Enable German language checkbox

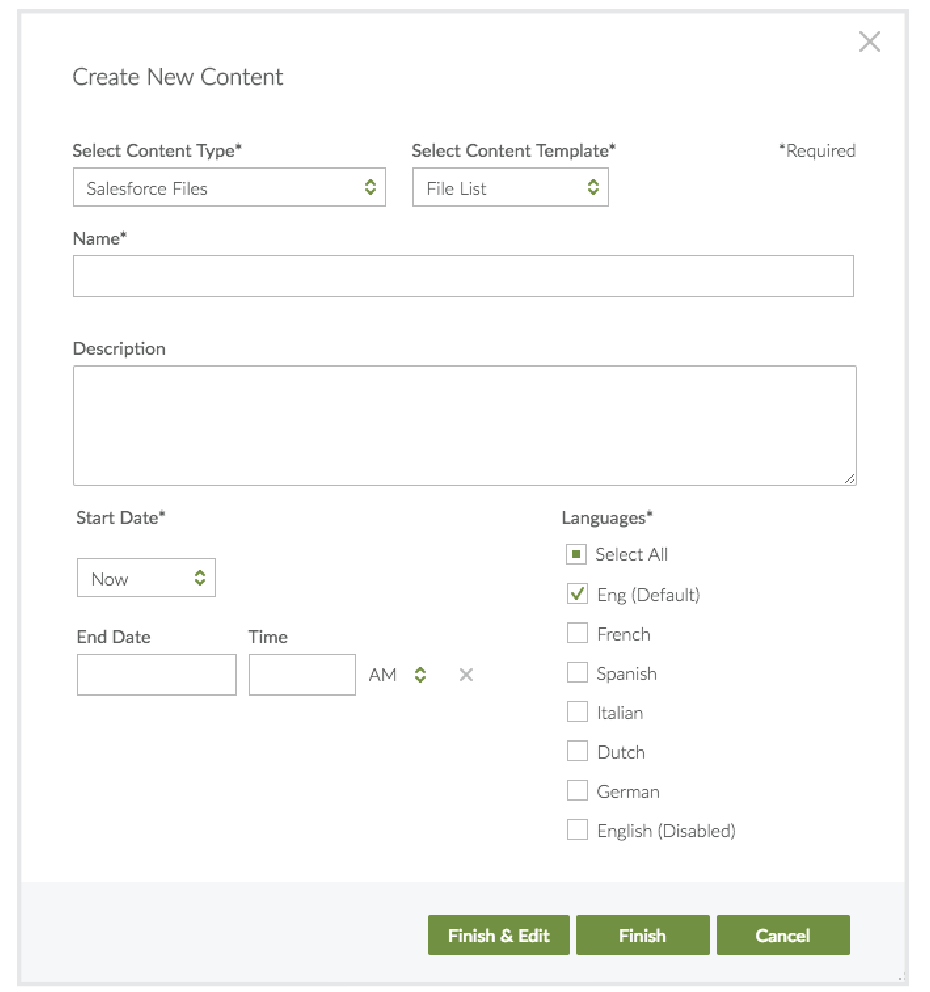click(x=577, y=791)
